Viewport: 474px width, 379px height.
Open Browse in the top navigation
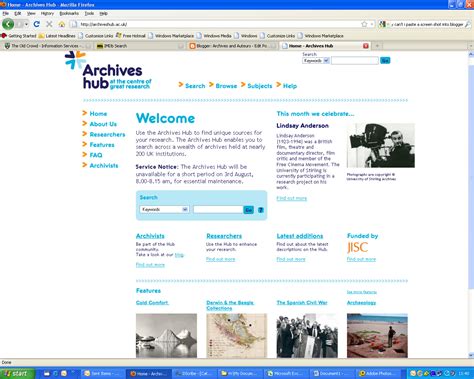coord(226,86)
